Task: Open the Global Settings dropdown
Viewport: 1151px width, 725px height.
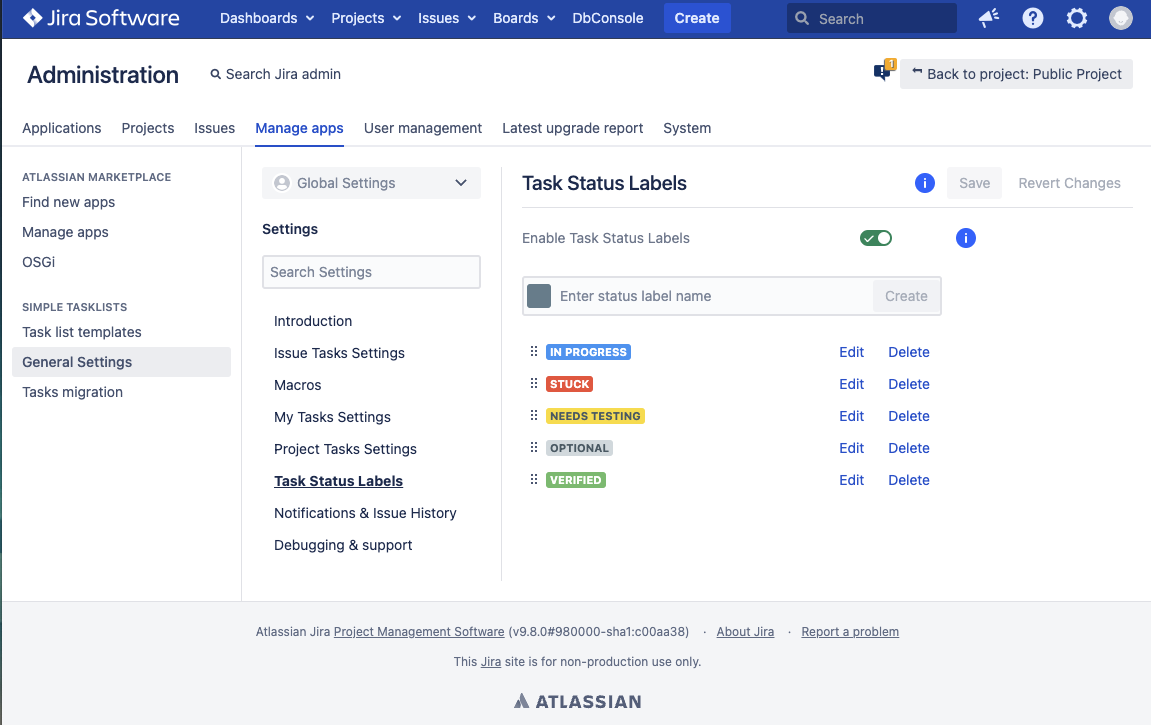Action: pyautogui.click(x=371, y=183)
